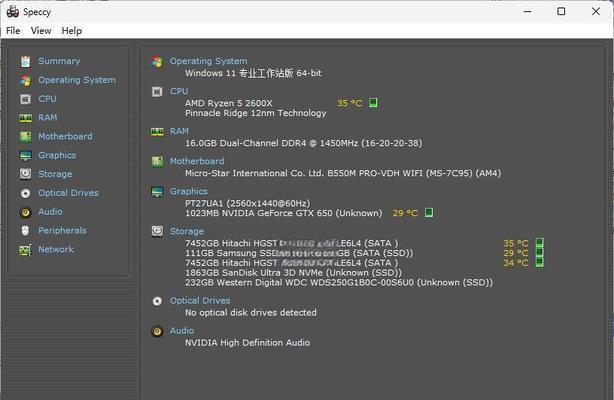
Task: Open the Help menu
Action: (72, 31)
